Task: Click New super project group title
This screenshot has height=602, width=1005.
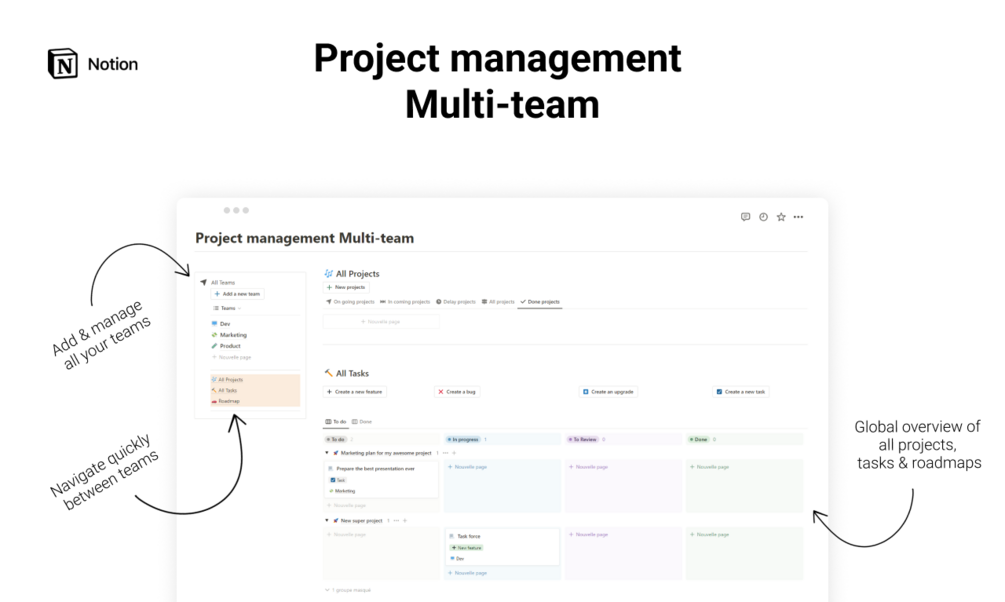Action: pos(361,521)
